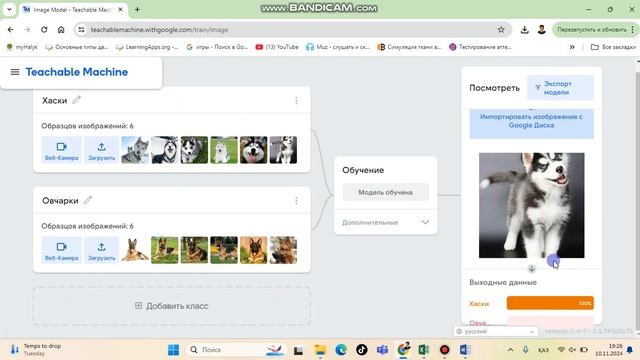This screenshot has width=640, height=360.
Task: Open File Explorer from the taskbar
Action: pyautogui.click(x=320, y=350)
